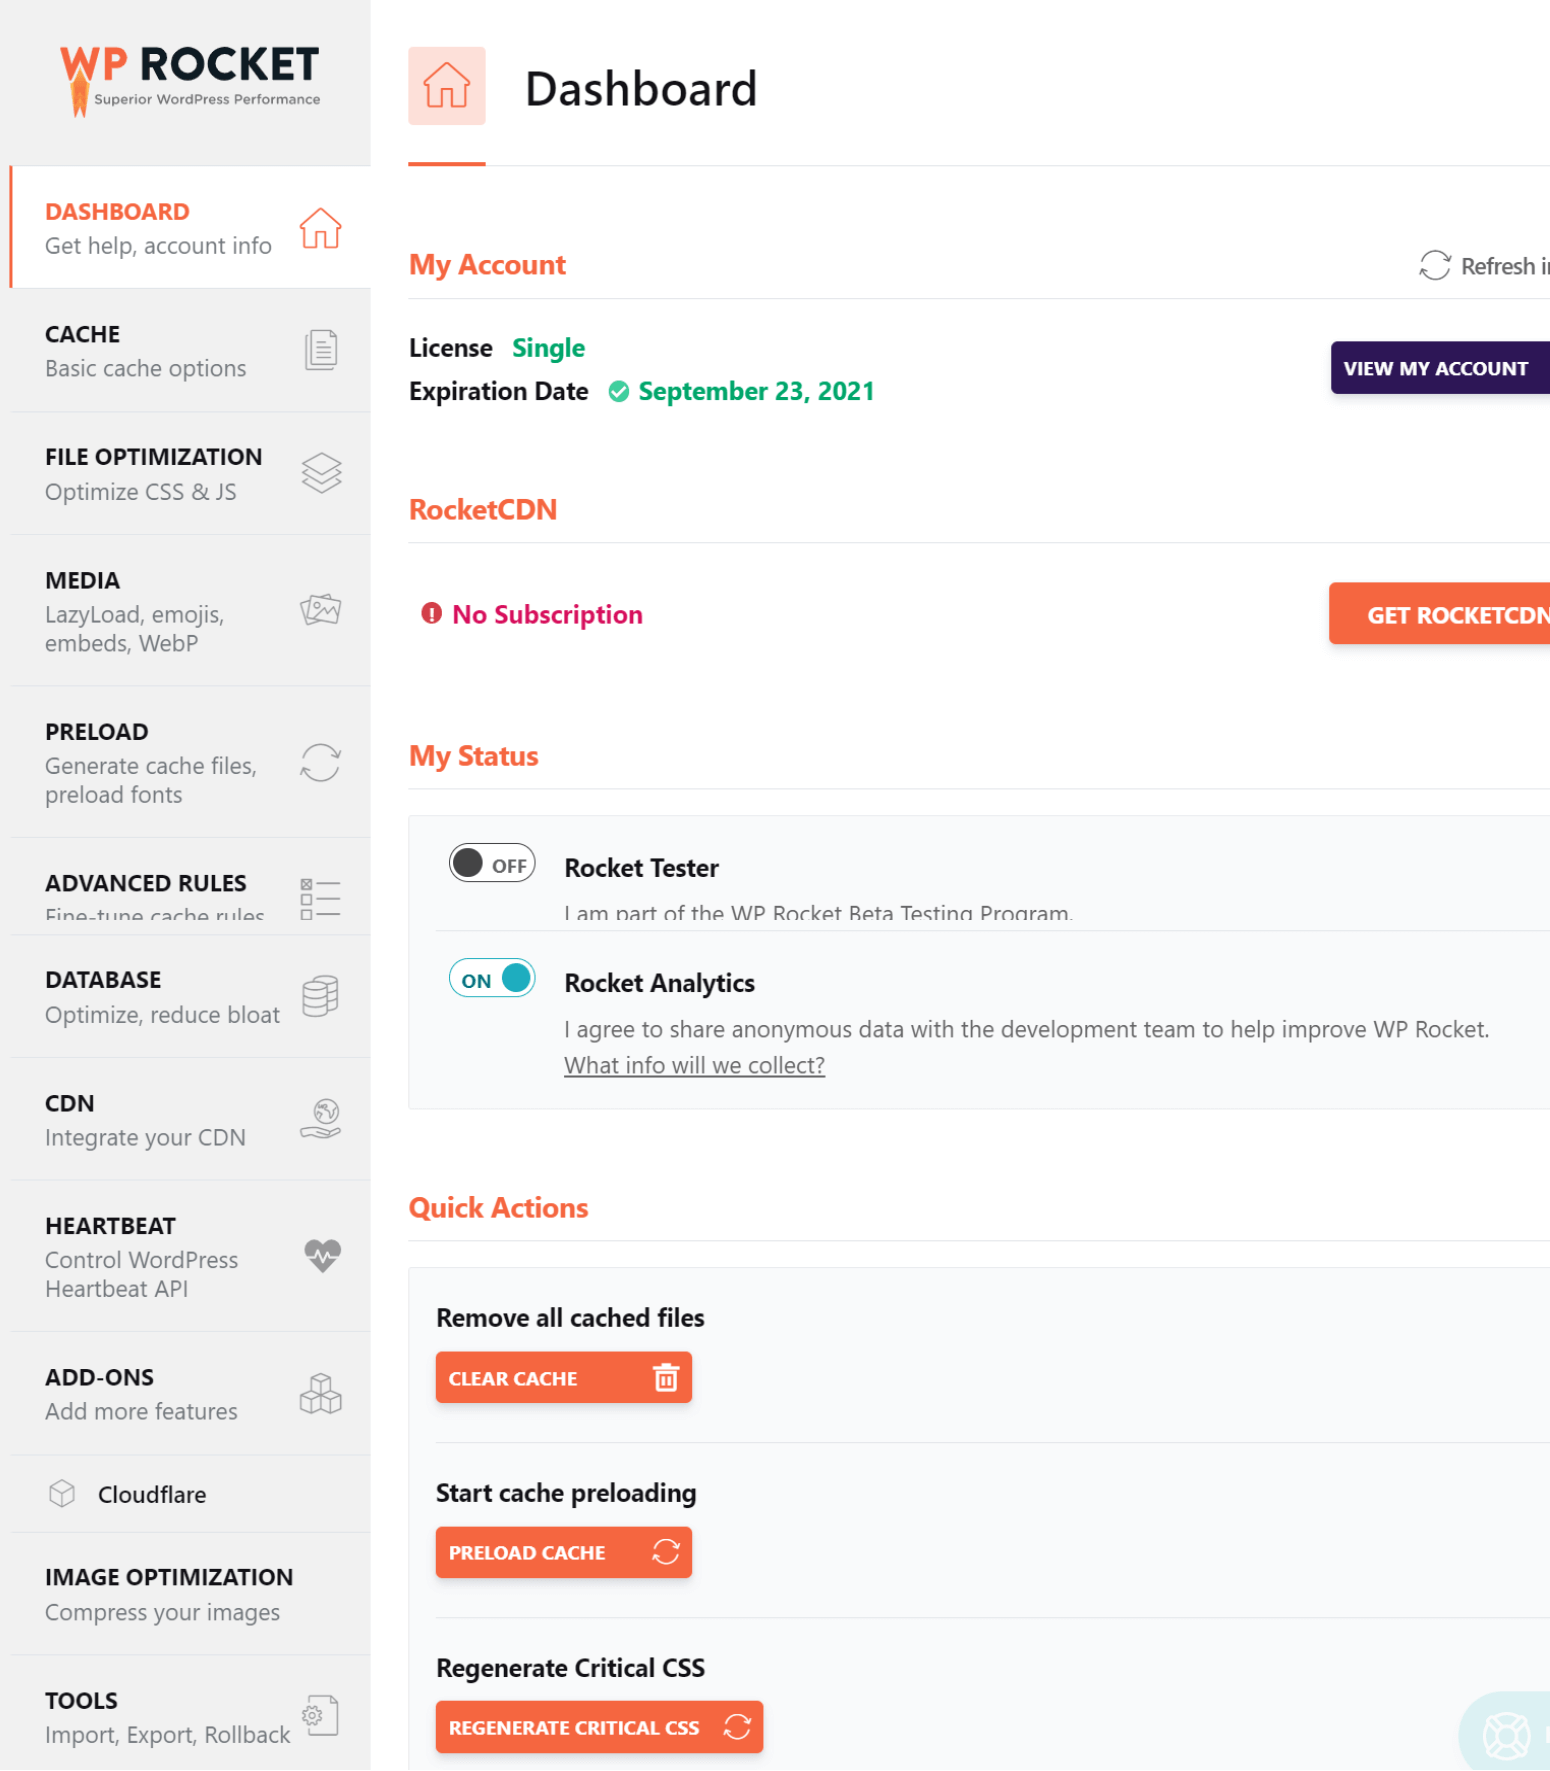Viewport: 1550px width, 1771px height.
Task: Go to Cache basic options menu
Action: tap(190, 351)
